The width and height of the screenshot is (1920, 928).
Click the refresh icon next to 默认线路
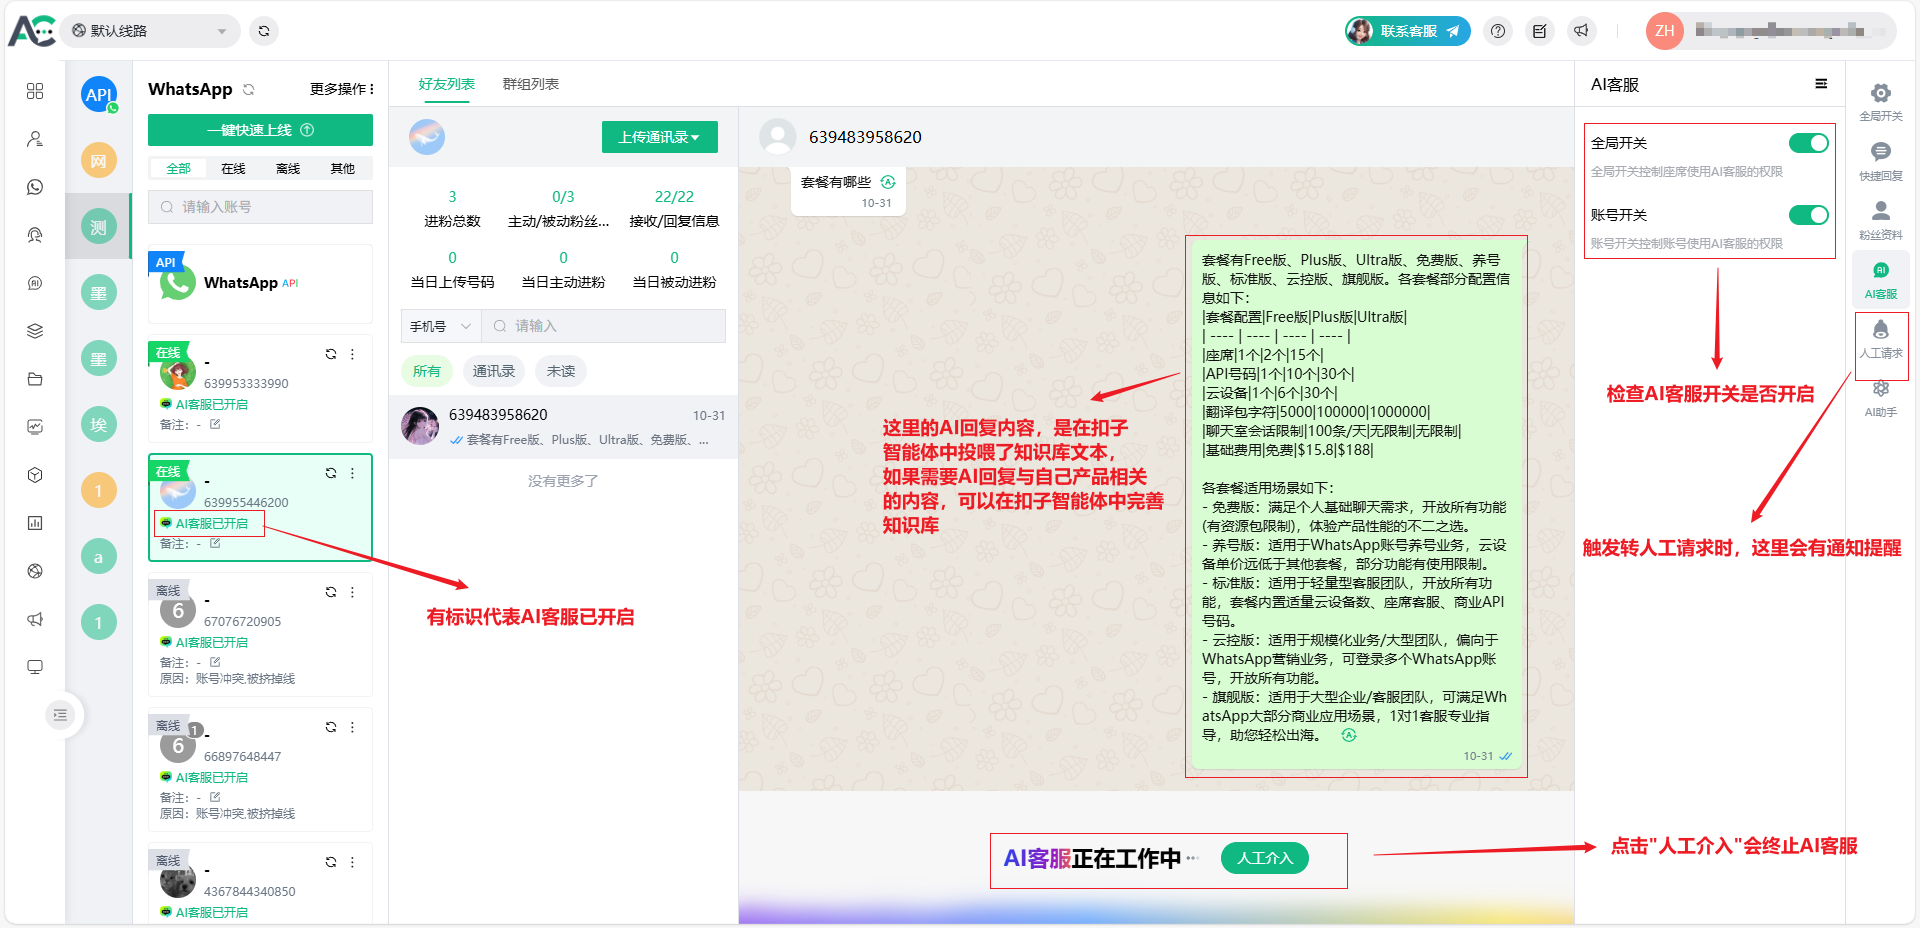[264, 31]
